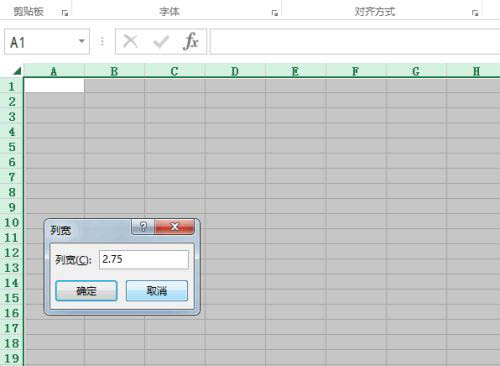Open the Insert Function fx icon

pyautogui.click(x=191, y=42)
